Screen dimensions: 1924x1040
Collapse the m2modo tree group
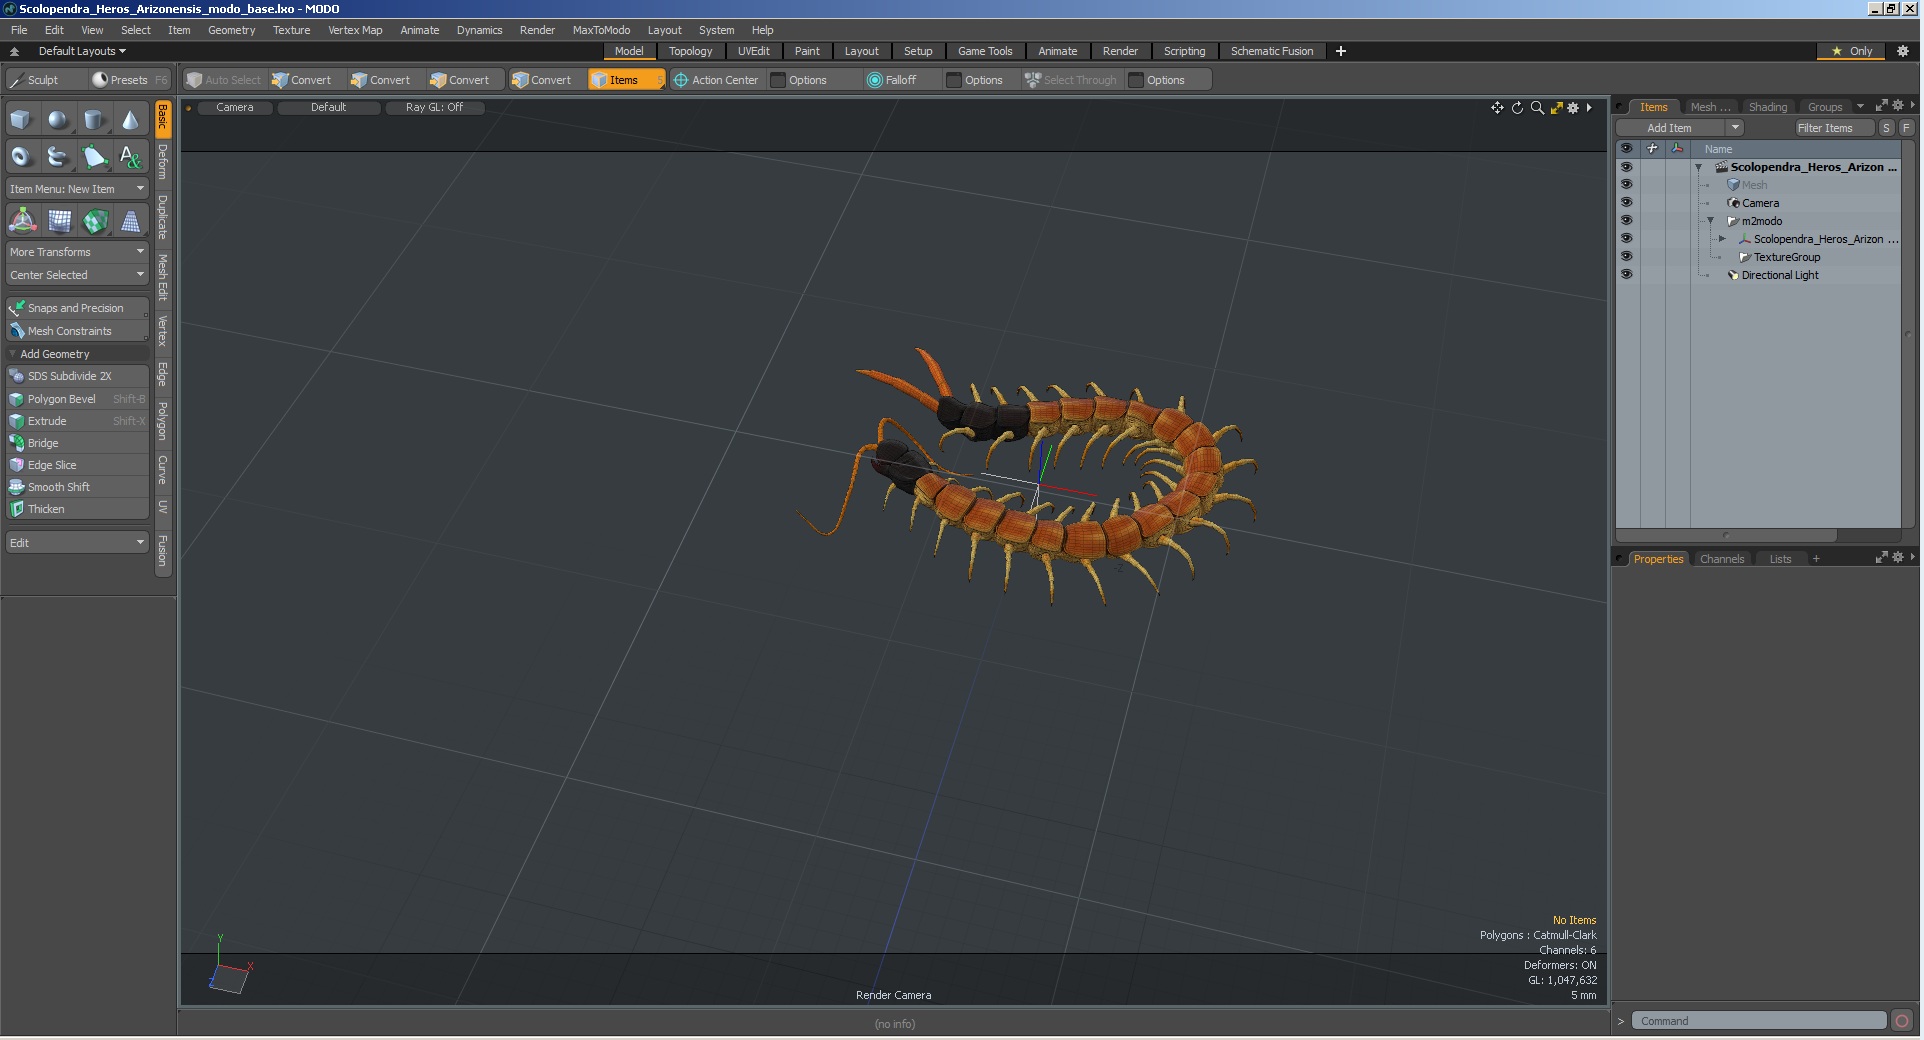pos(1710,221)
